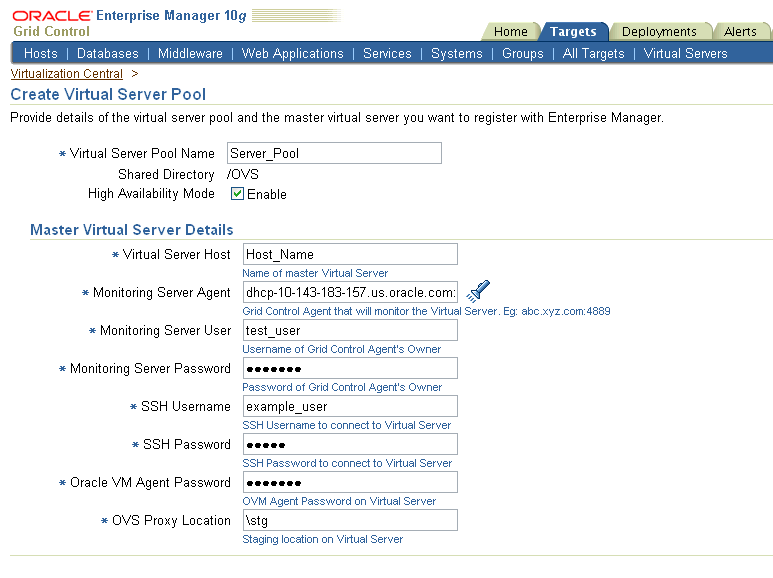
Task: Click hint text 'Name of master Virtual Server'
Action: click(x=315, y=273)
